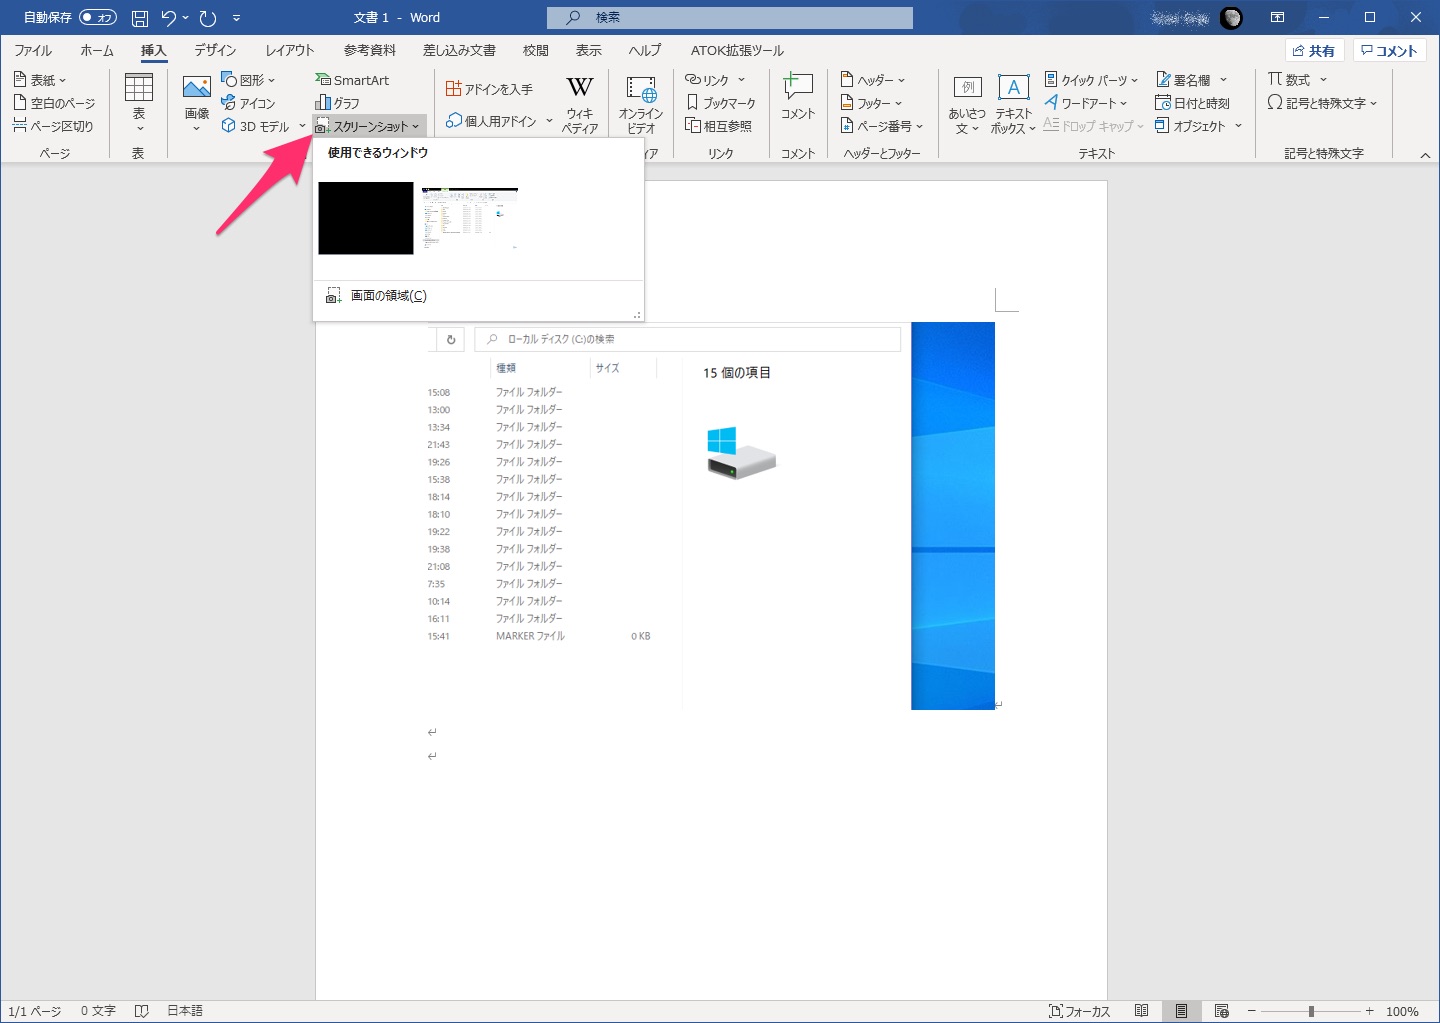Open the ページ番号 page number dropdown
The image size is (1440, 1023).
click(882, 126)
